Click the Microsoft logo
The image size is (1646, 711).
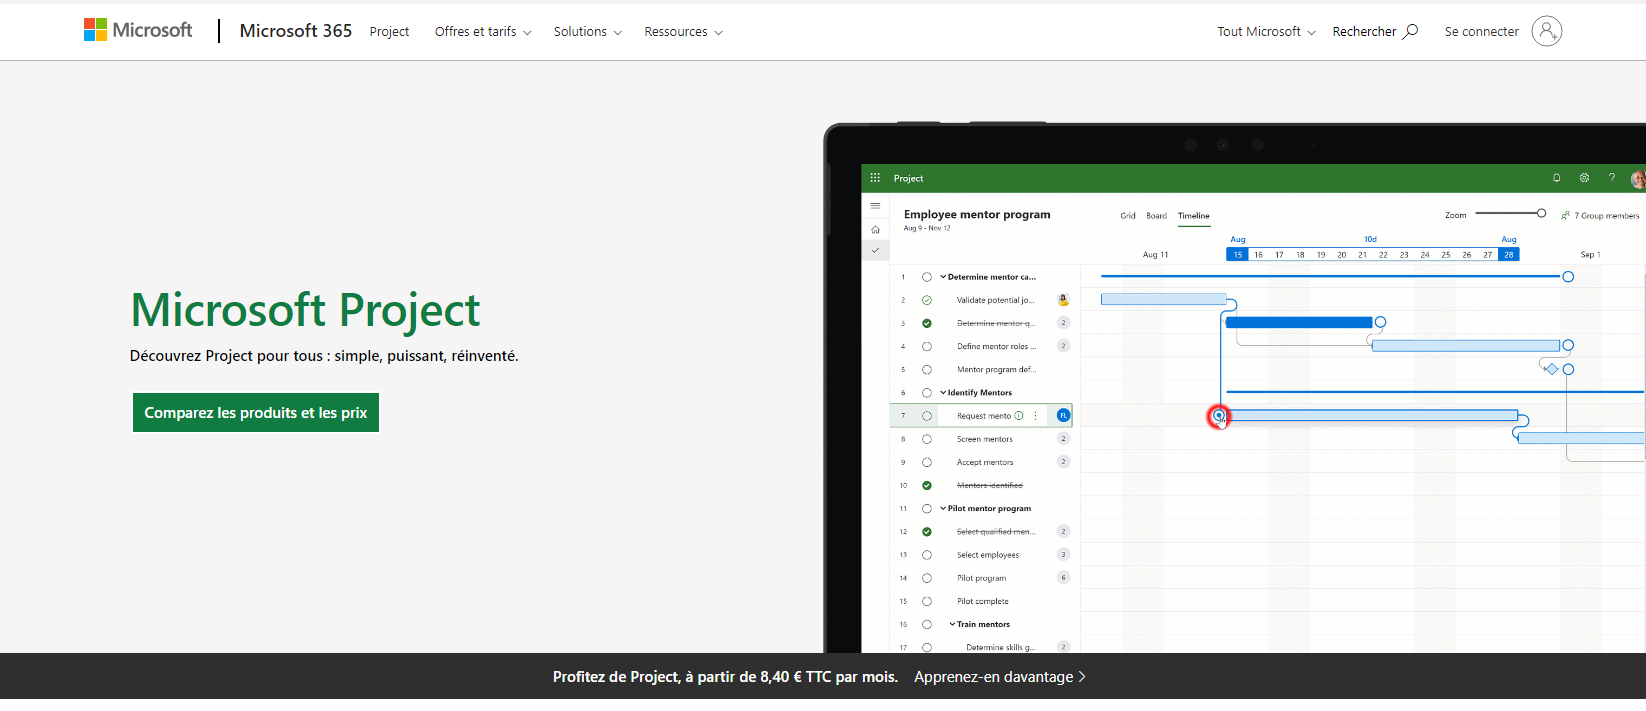[138, 30]
